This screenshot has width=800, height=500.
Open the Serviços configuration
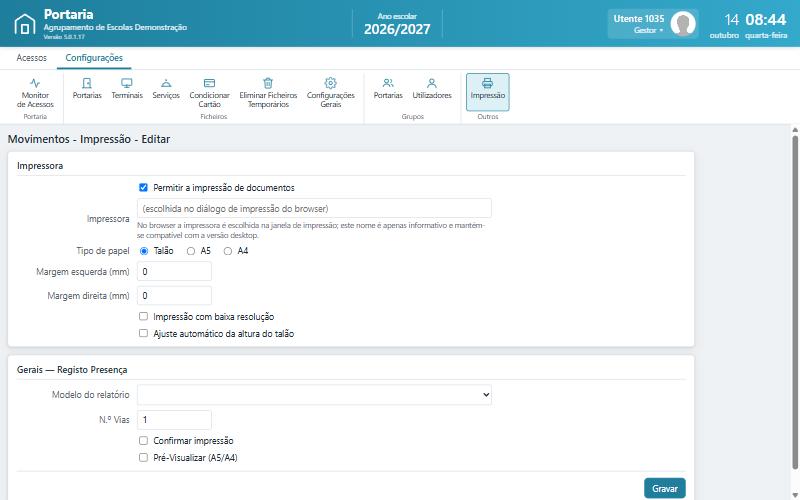(166, 88)
